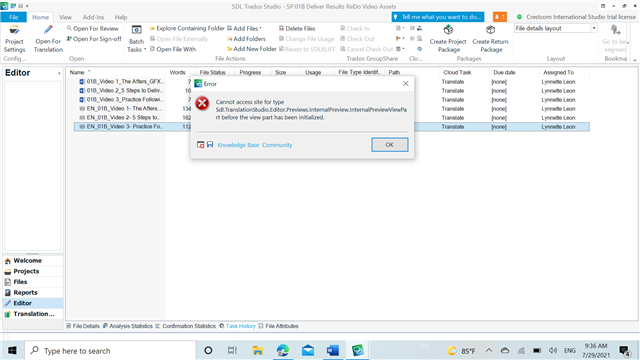Click Add New Folder
The height and width of the screenshot is (360, 640).
251,49
